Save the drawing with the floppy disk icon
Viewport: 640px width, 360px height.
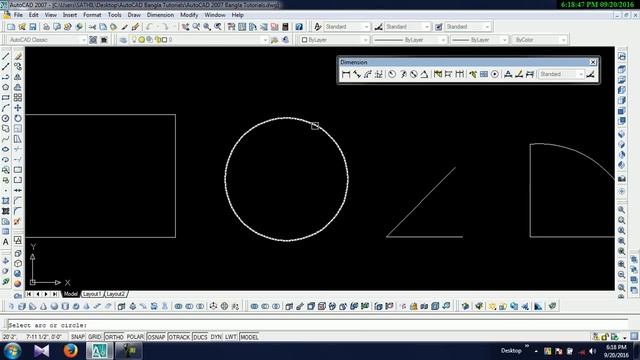pyautogui.click(x=33, y=27)
